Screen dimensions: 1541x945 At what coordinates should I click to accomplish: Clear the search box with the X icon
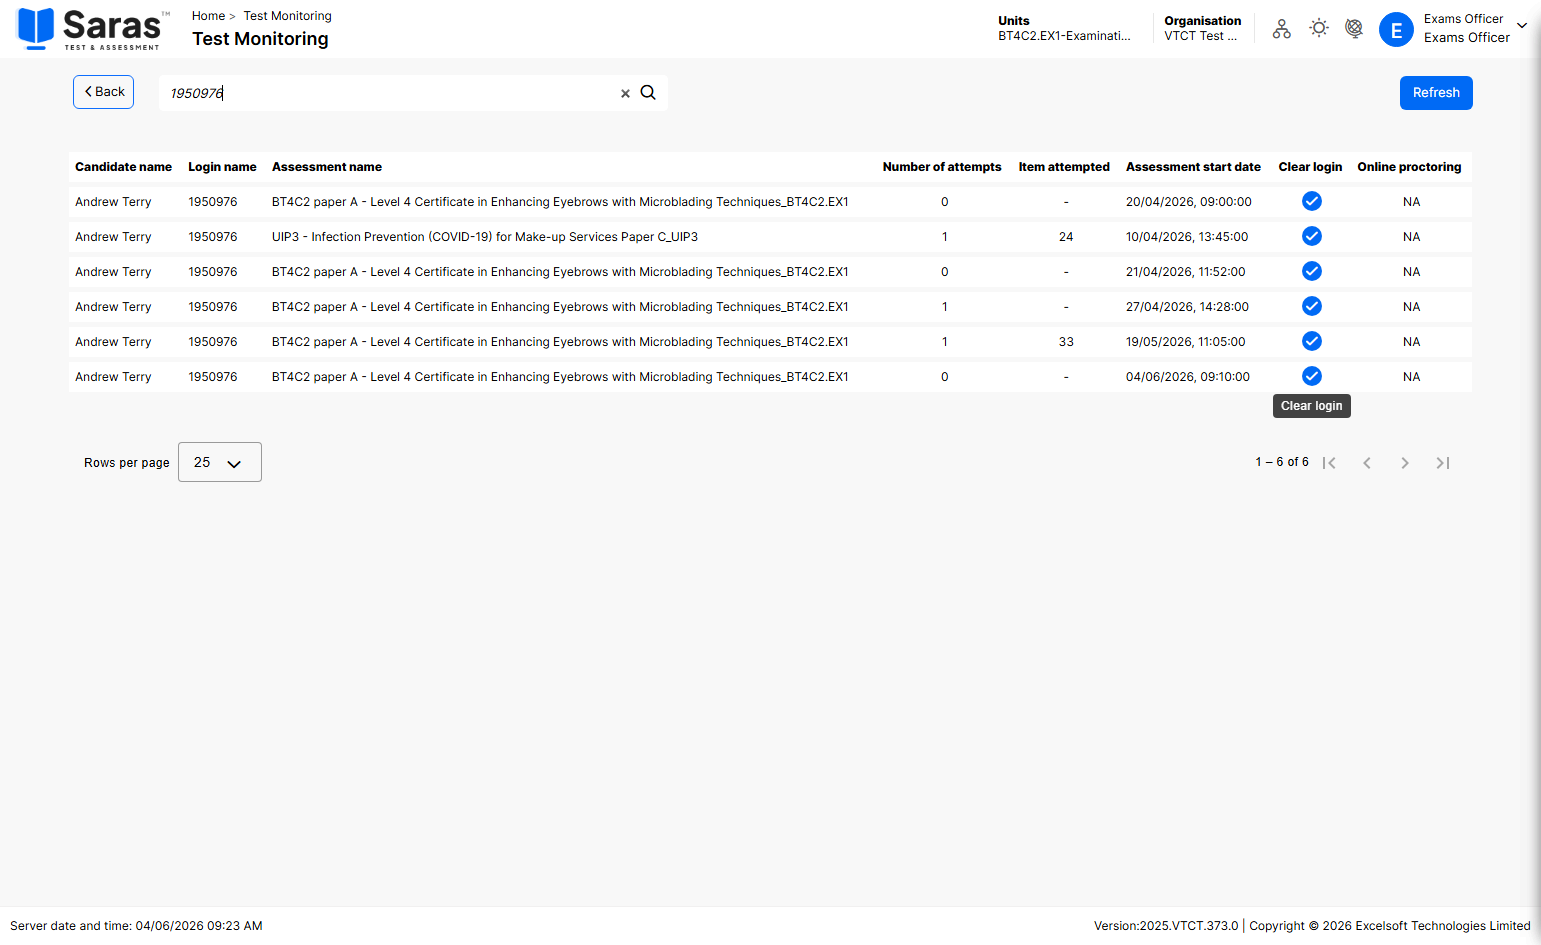(x=625, y=93)
